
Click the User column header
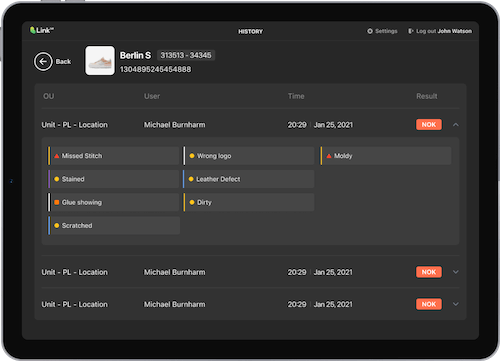[x=152, y=96]
